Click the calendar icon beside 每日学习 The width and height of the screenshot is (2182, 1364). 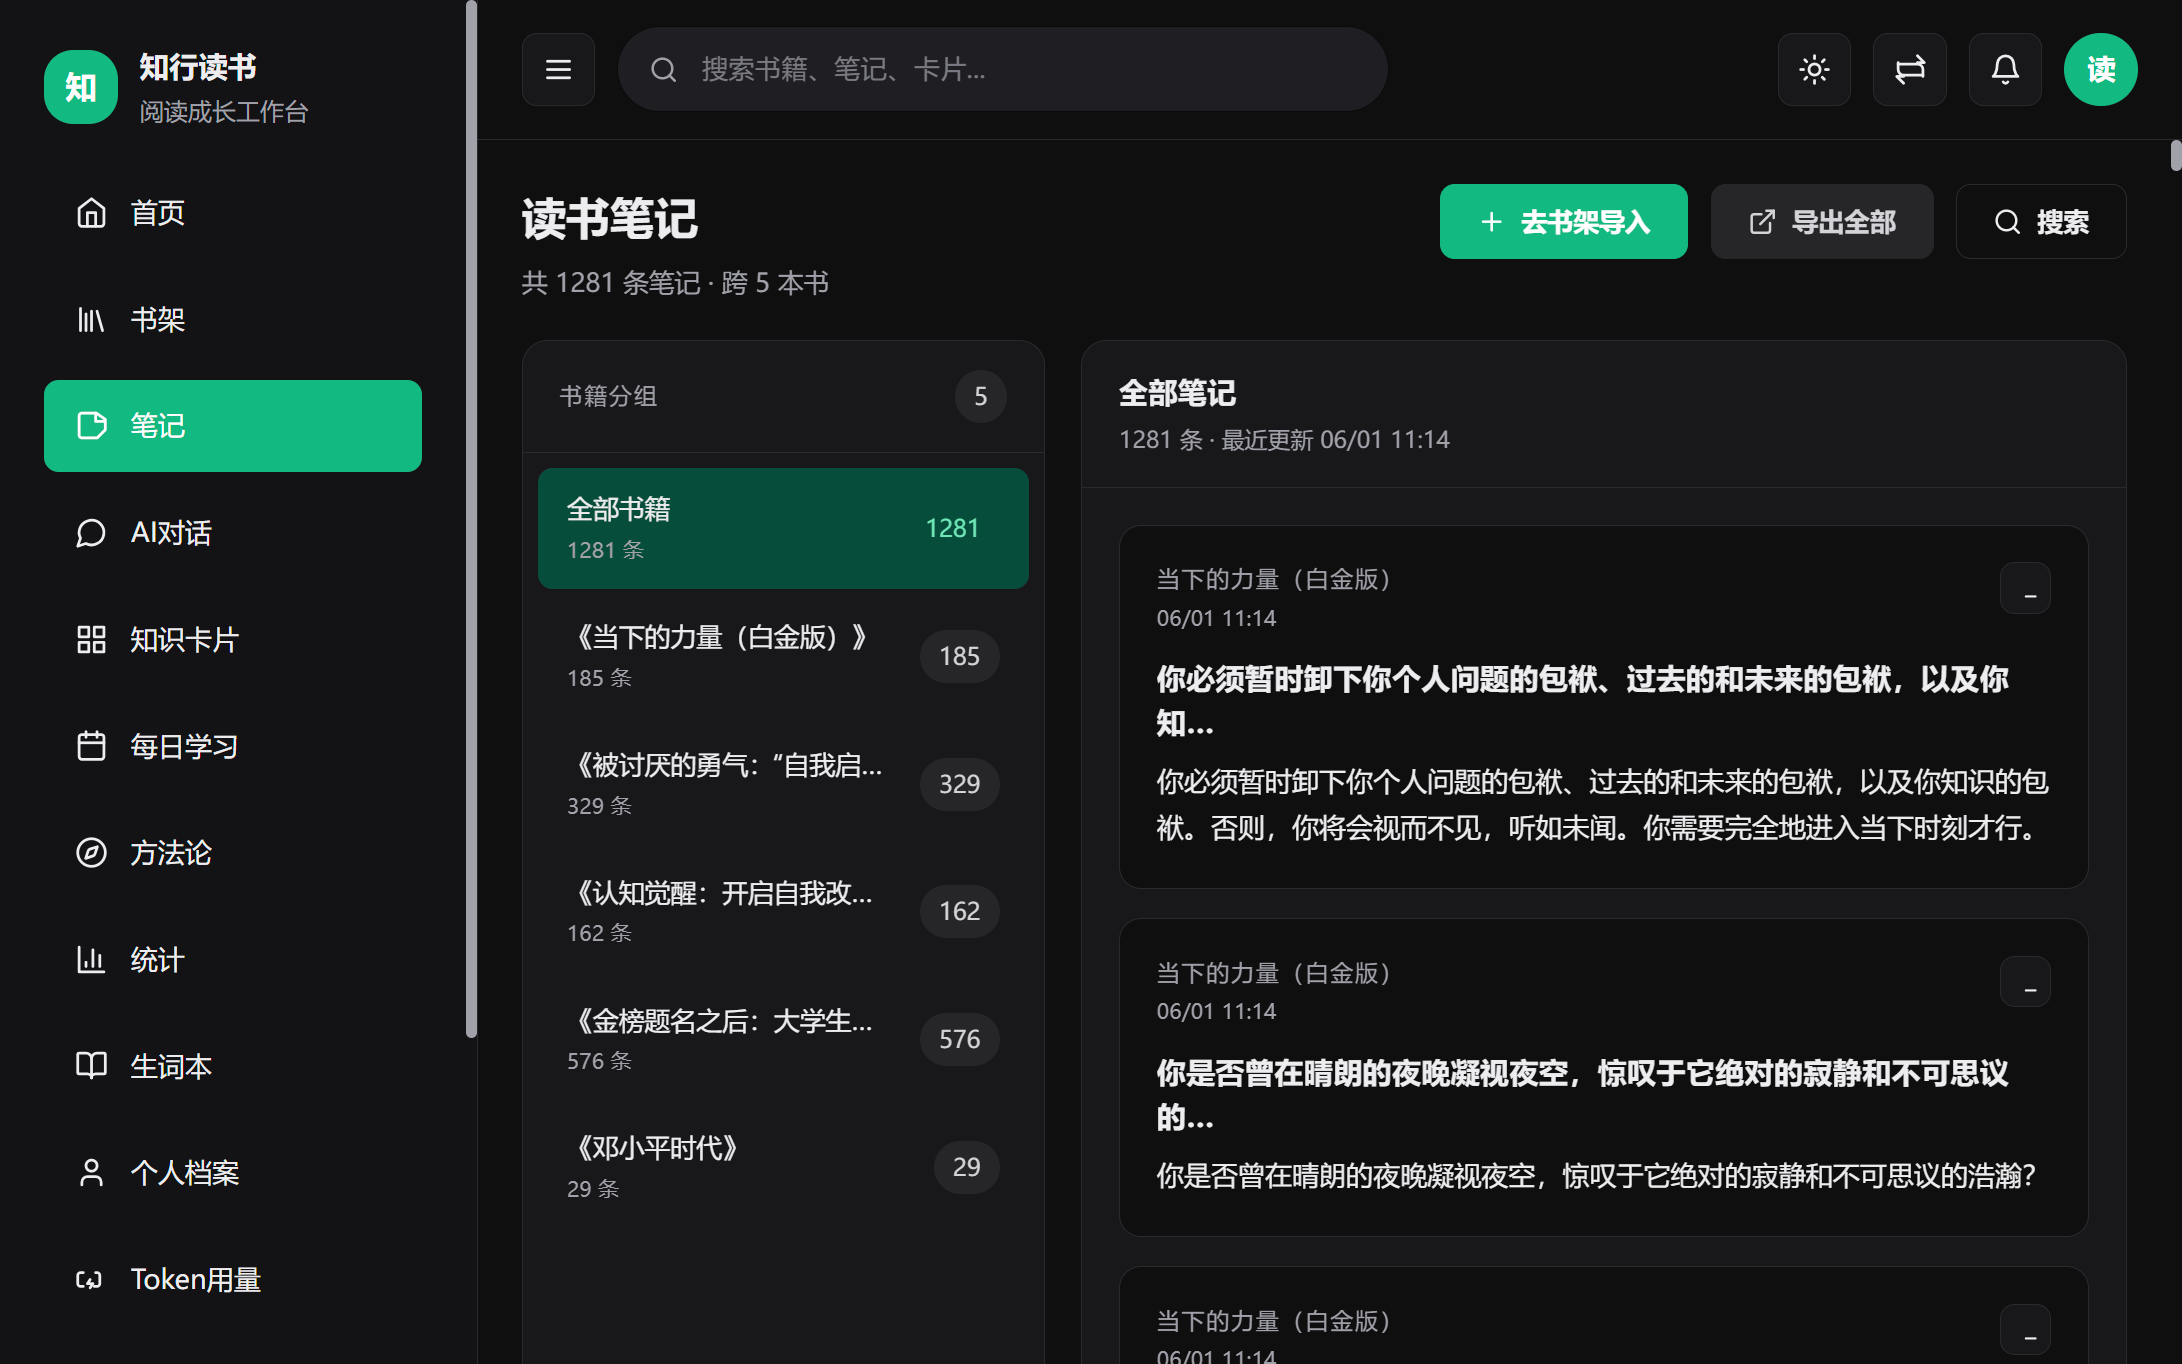tap(91, 746)
